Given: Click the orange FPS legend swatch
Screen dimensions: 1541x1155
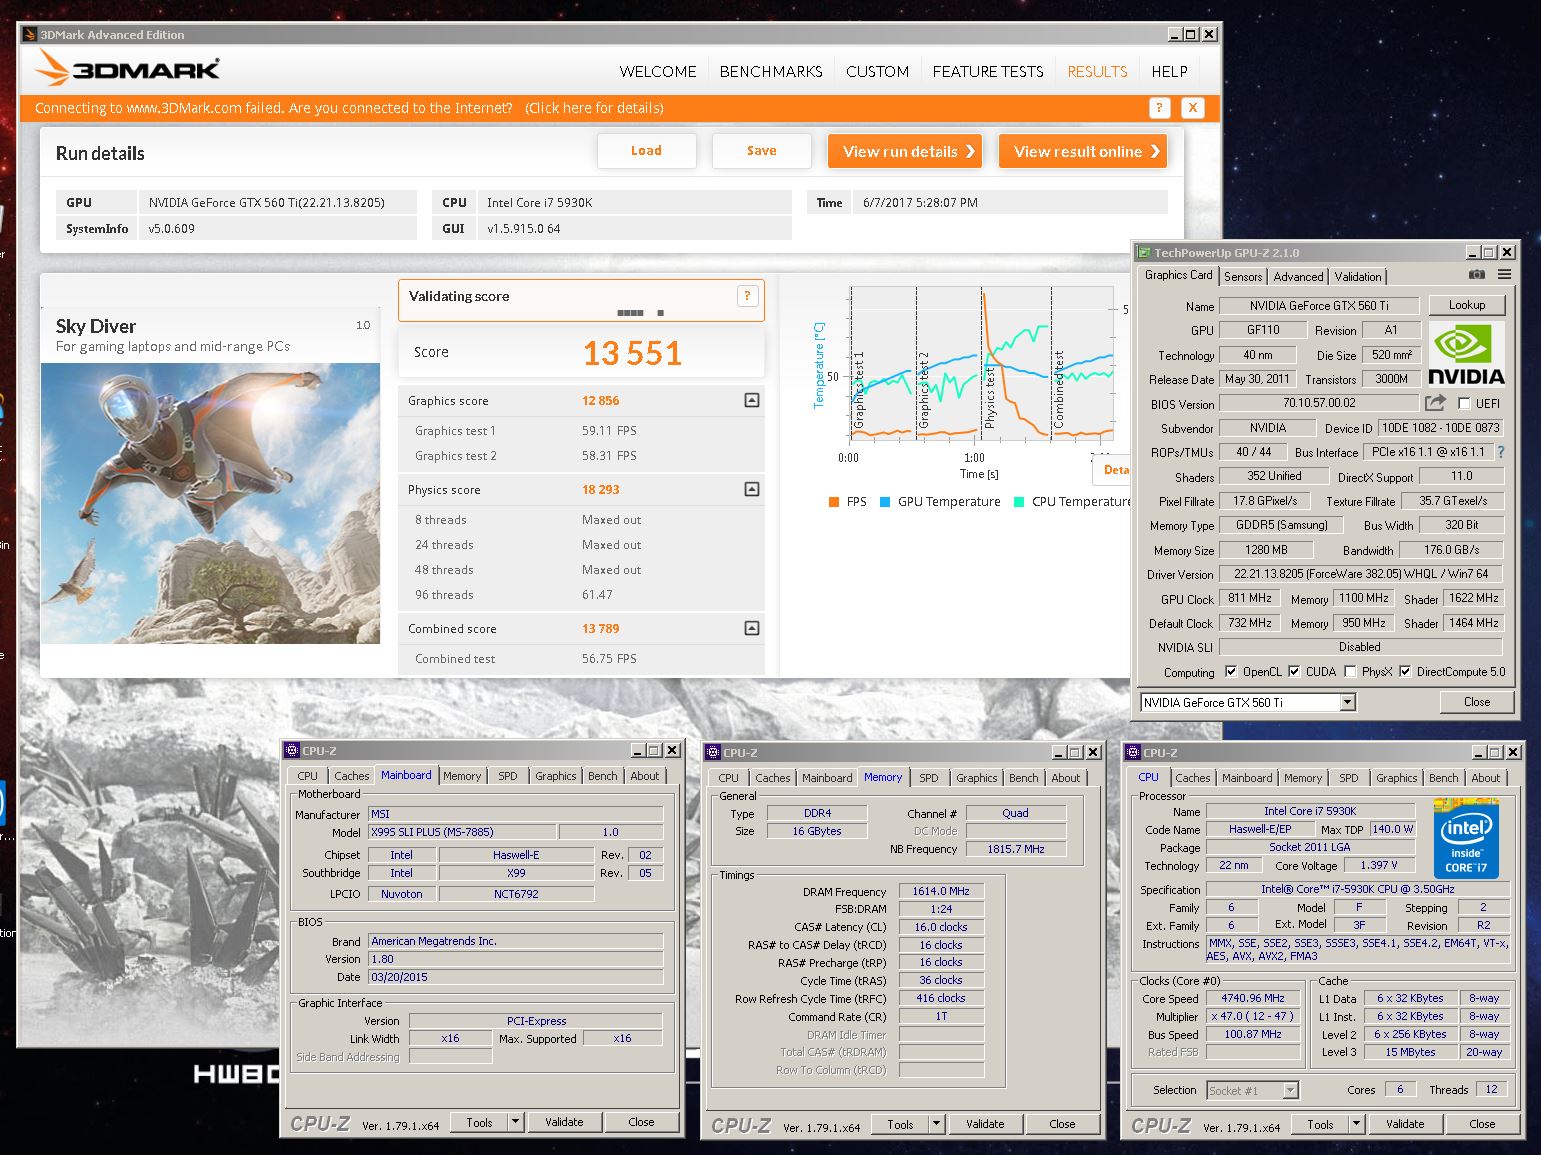Looking at the screenshot, I should click(x=833, y=502).
